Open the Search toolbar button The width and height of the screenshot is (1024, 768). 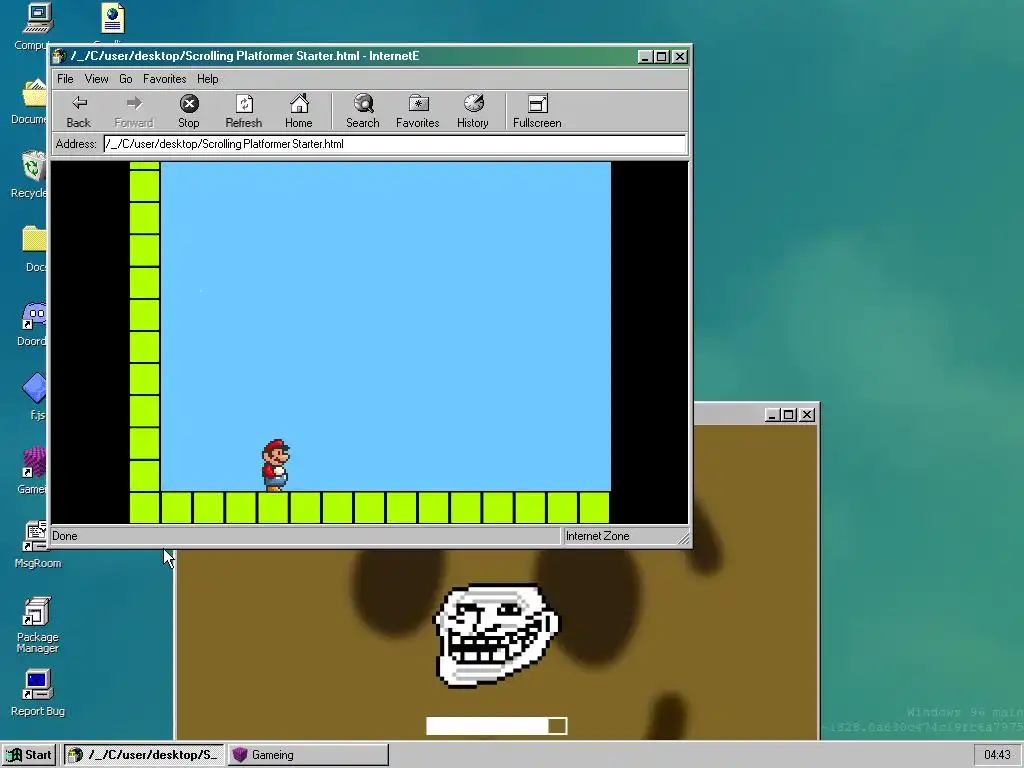tap(362, 111)
